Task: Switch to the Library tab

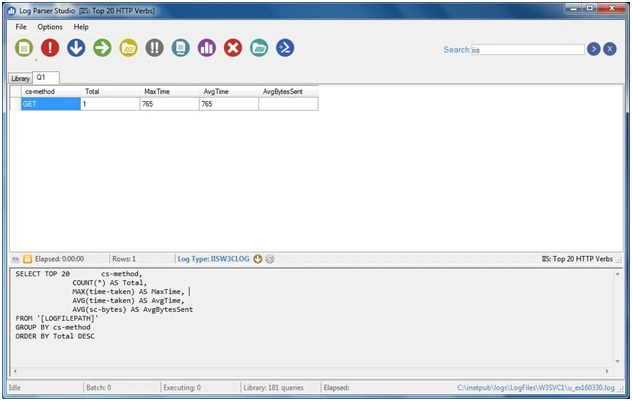Action: [20, 78]
